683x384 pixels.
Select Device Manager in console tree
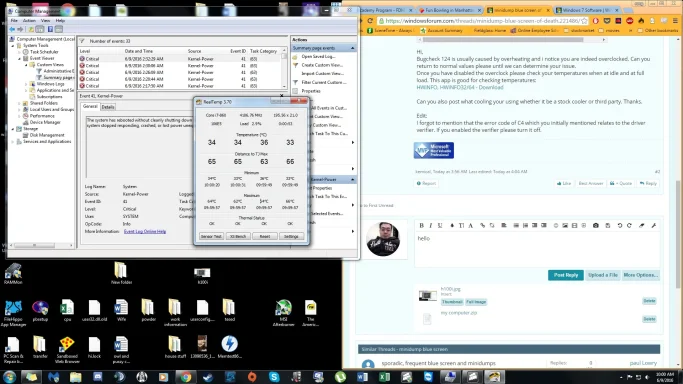click(x=45, y=122)
